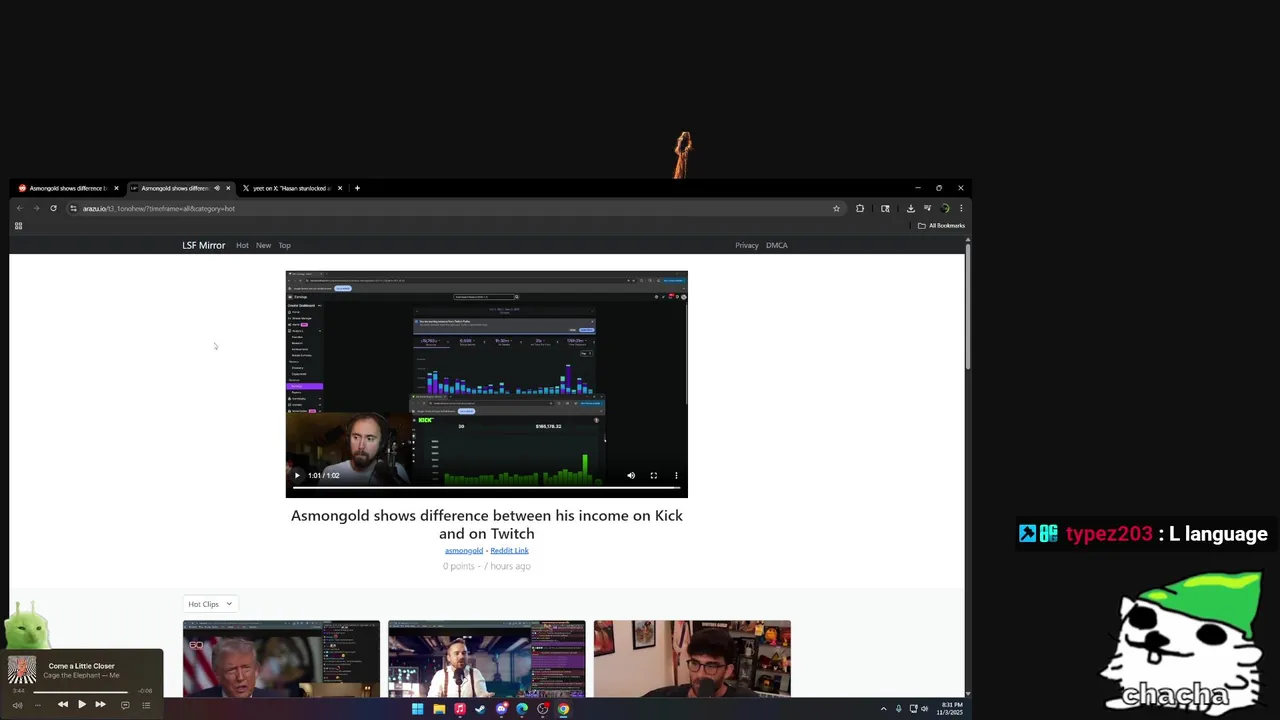Screen dimensions: 1280x720
Task: Open Steam from taskbar
Action: (x=480, y=709)
